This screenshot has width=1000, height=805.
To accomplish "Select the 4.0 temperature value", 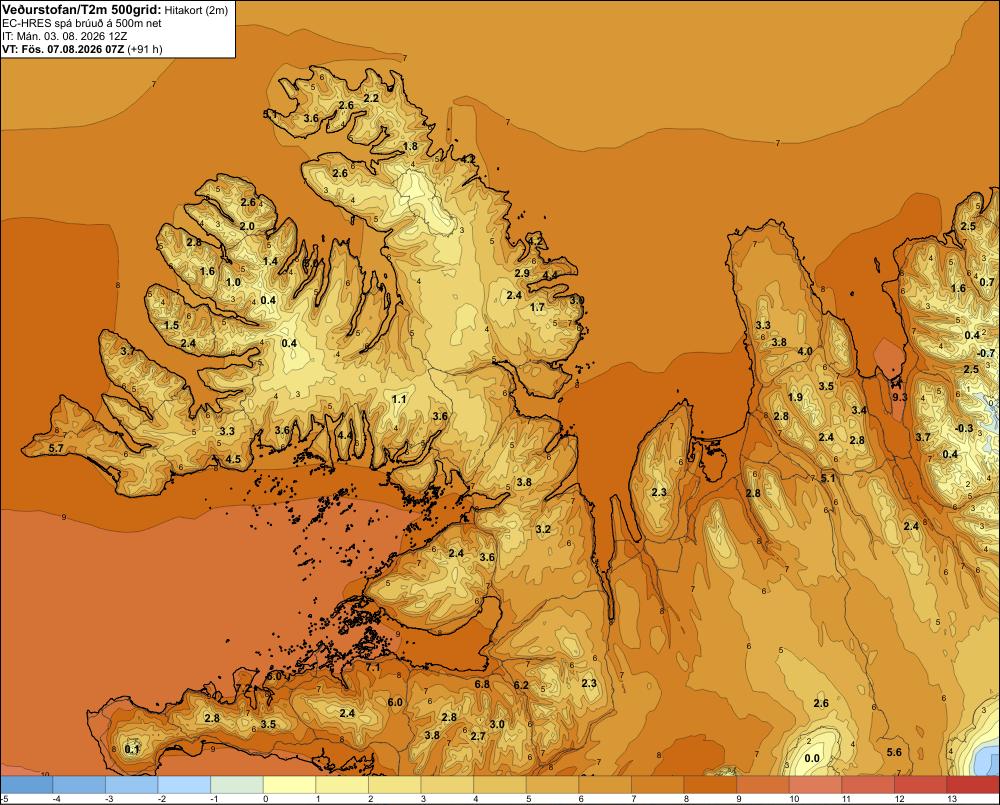I will [x=805, y=351].
